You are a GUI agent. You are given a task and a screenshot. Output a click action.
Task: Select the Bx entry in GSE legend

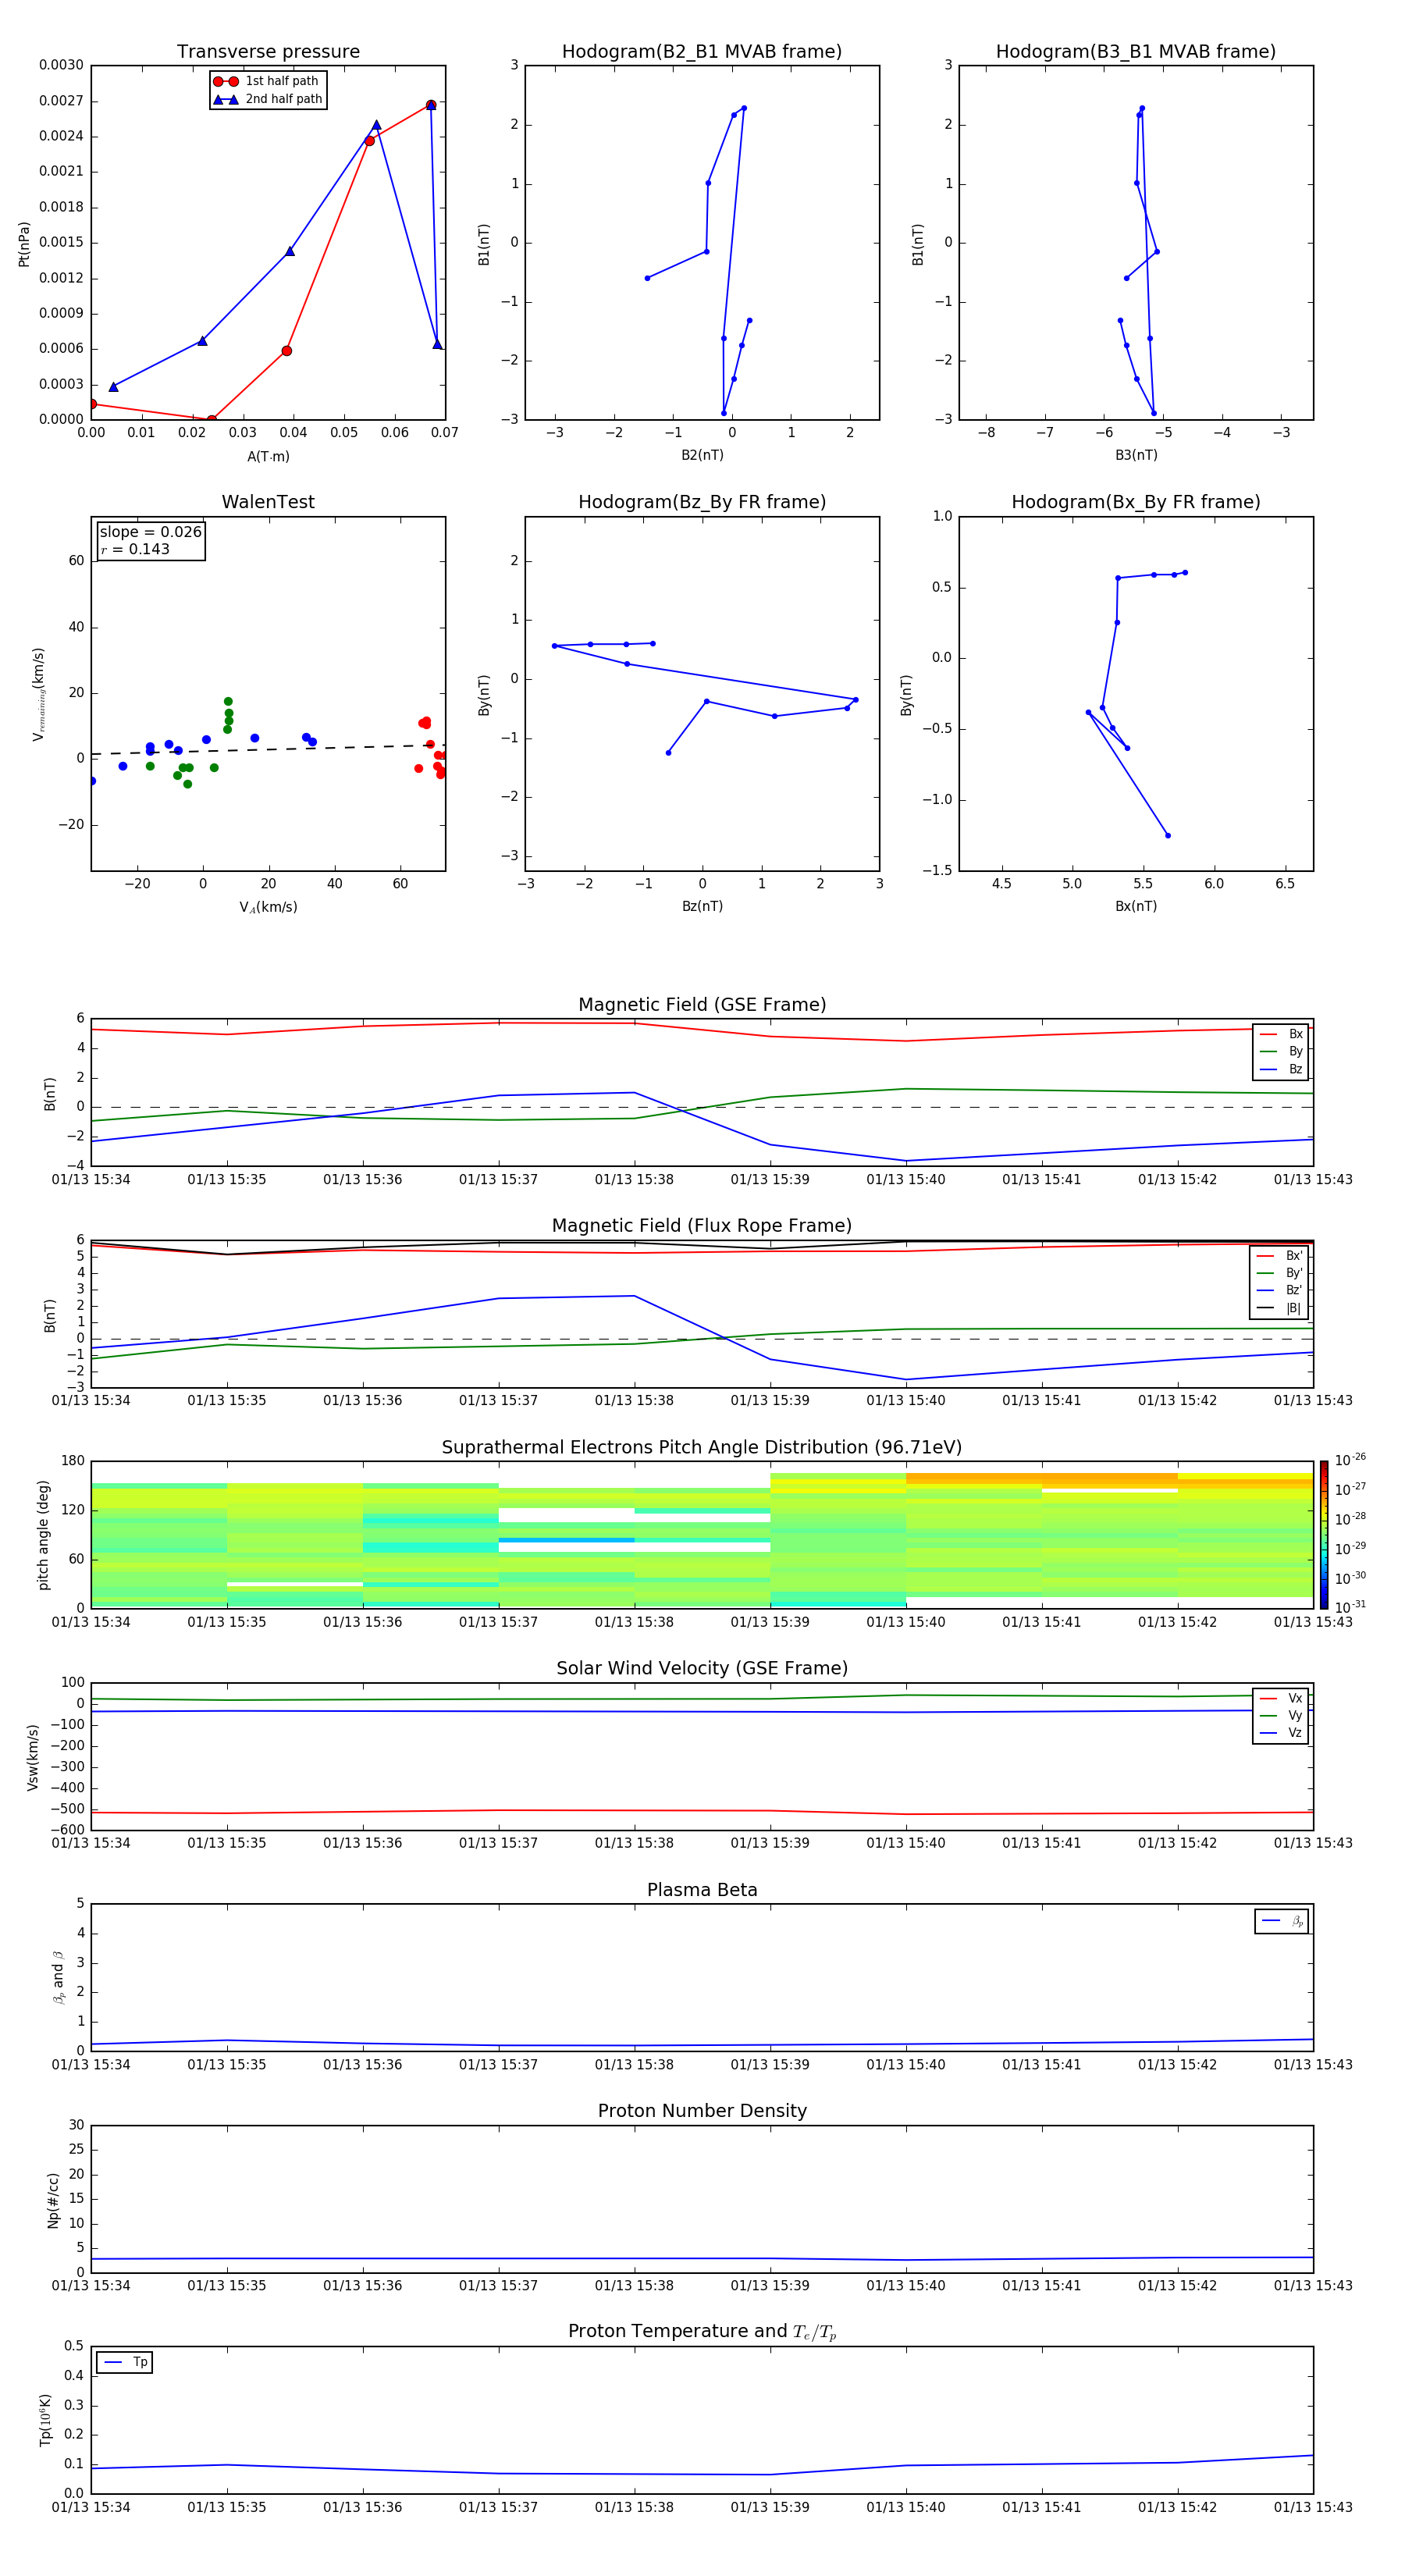click(x=1281, y=1034)
